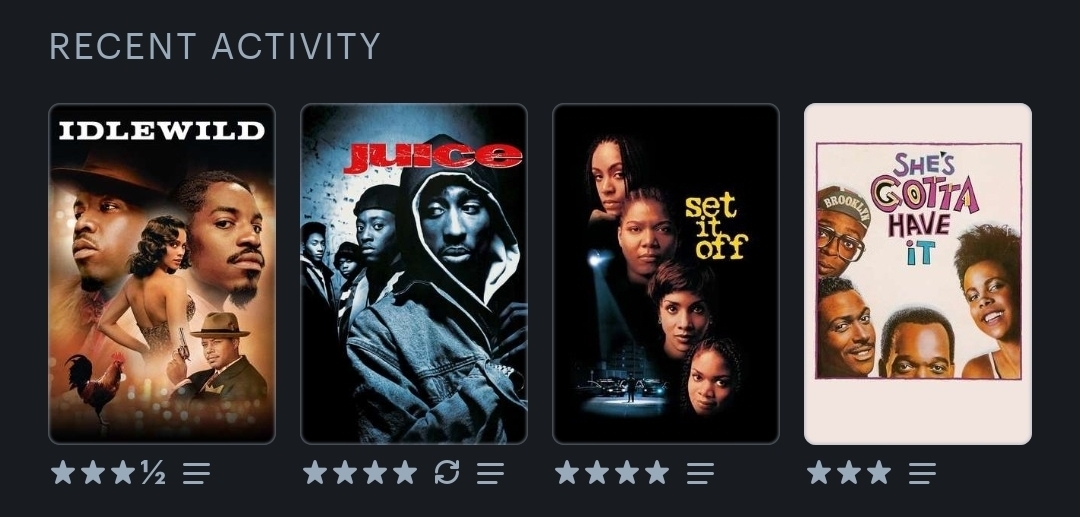
Task: Open the Juice movie poster
Action: point(414,274)
